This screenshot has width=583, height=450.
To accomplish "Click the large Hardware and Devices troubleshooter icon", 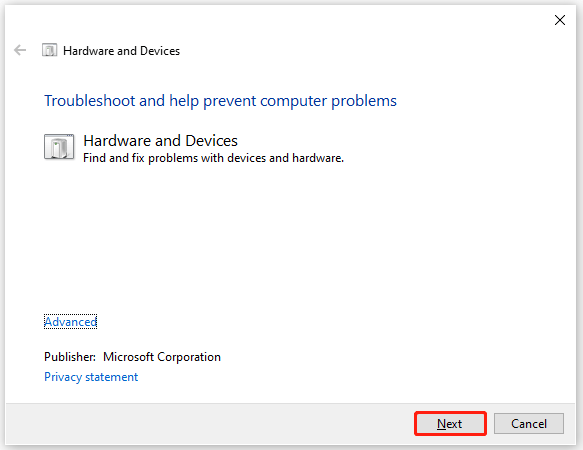I will [59, 147].
